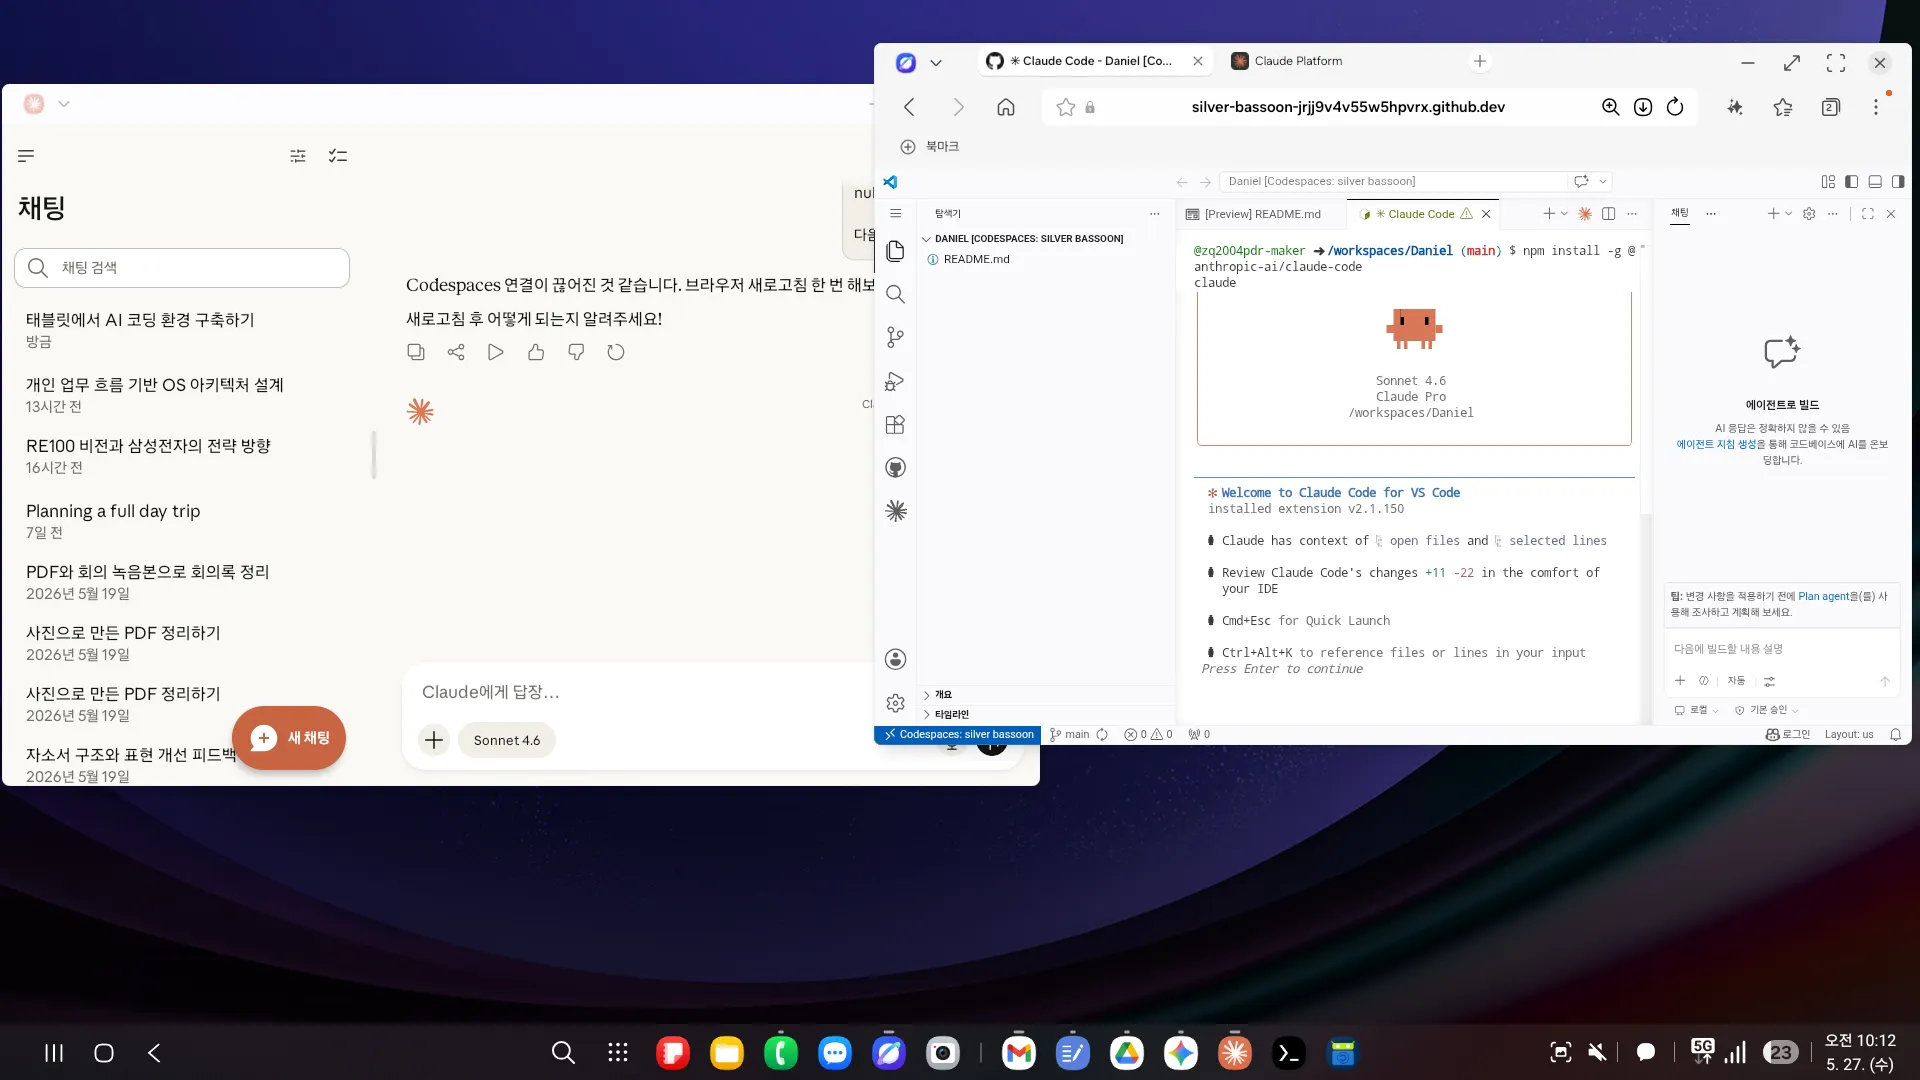The image size is (1920, 1080).
Task: Give thumbs up to Claude response
Action: pyautogui.click(x=536, y=352)
